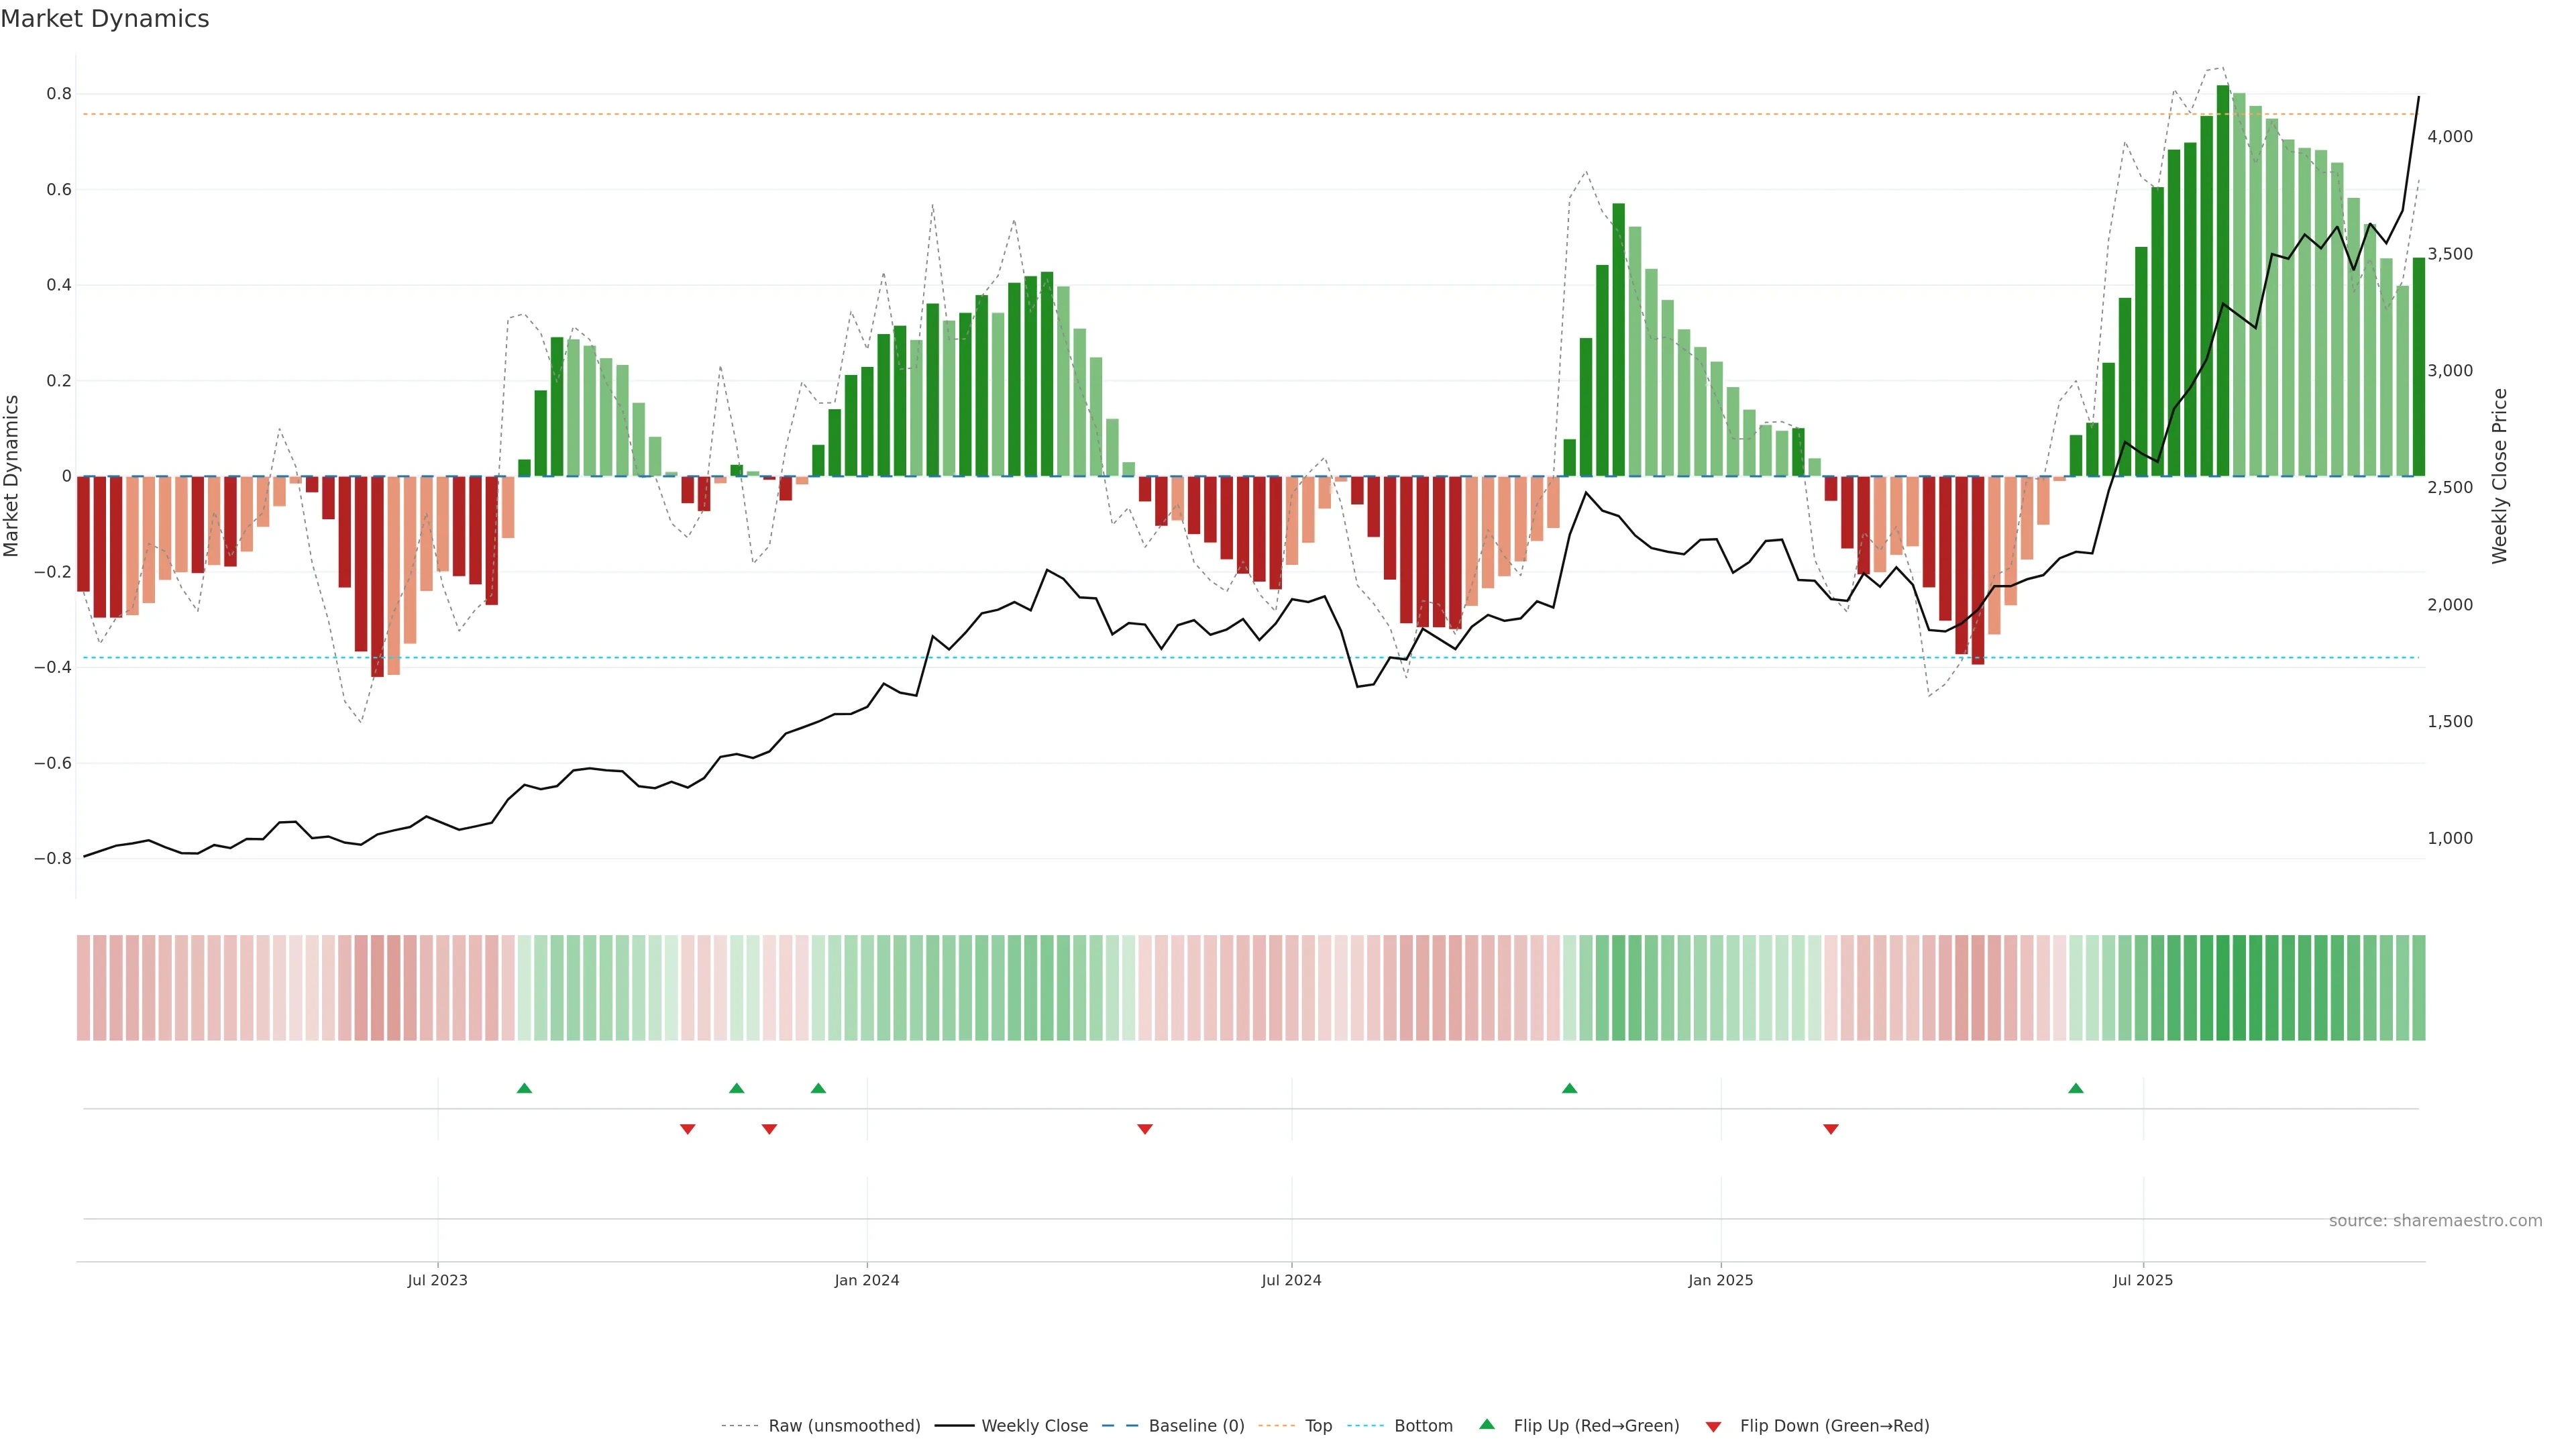The height and width of the screenshot is (1449, 2576).
Task: Click the 4,000 label on the price axis
Action: coord(2450,136)
